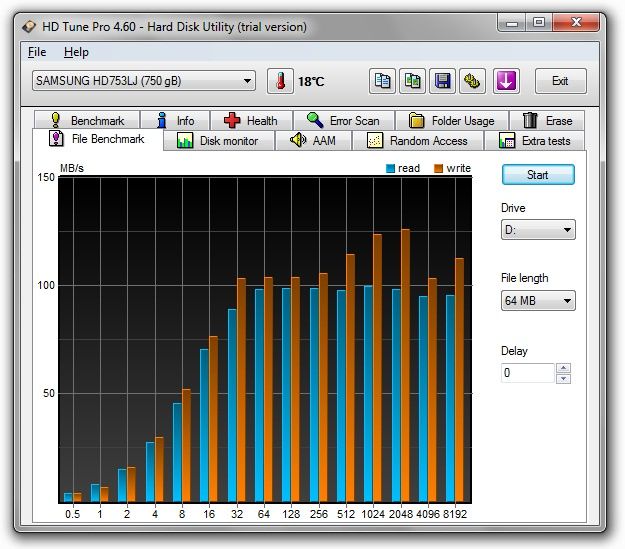
Task: Click the Exit button
Action: [x=560, y=81]
